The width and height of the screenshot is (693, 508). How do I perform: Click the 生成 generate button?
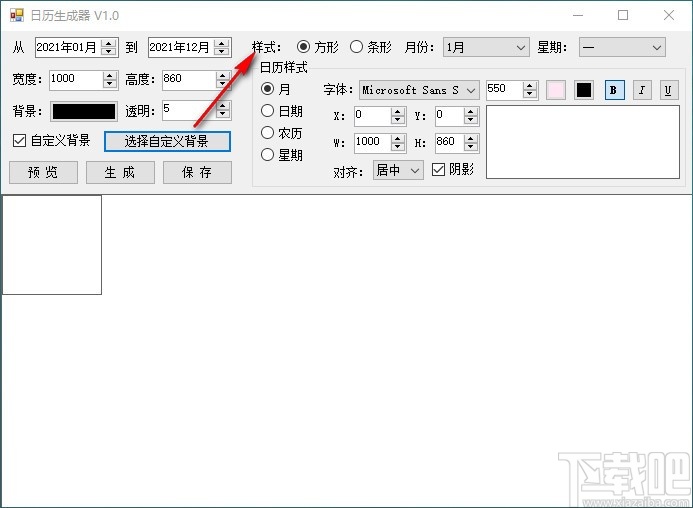pyautogui.click(x=120, y=172)
